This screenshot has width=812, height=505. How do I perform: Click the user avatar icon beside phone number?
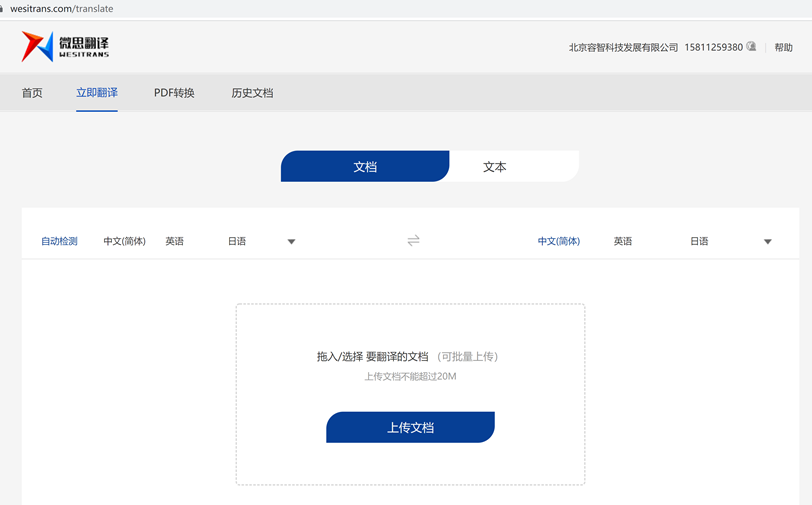[x=752, y=47]
